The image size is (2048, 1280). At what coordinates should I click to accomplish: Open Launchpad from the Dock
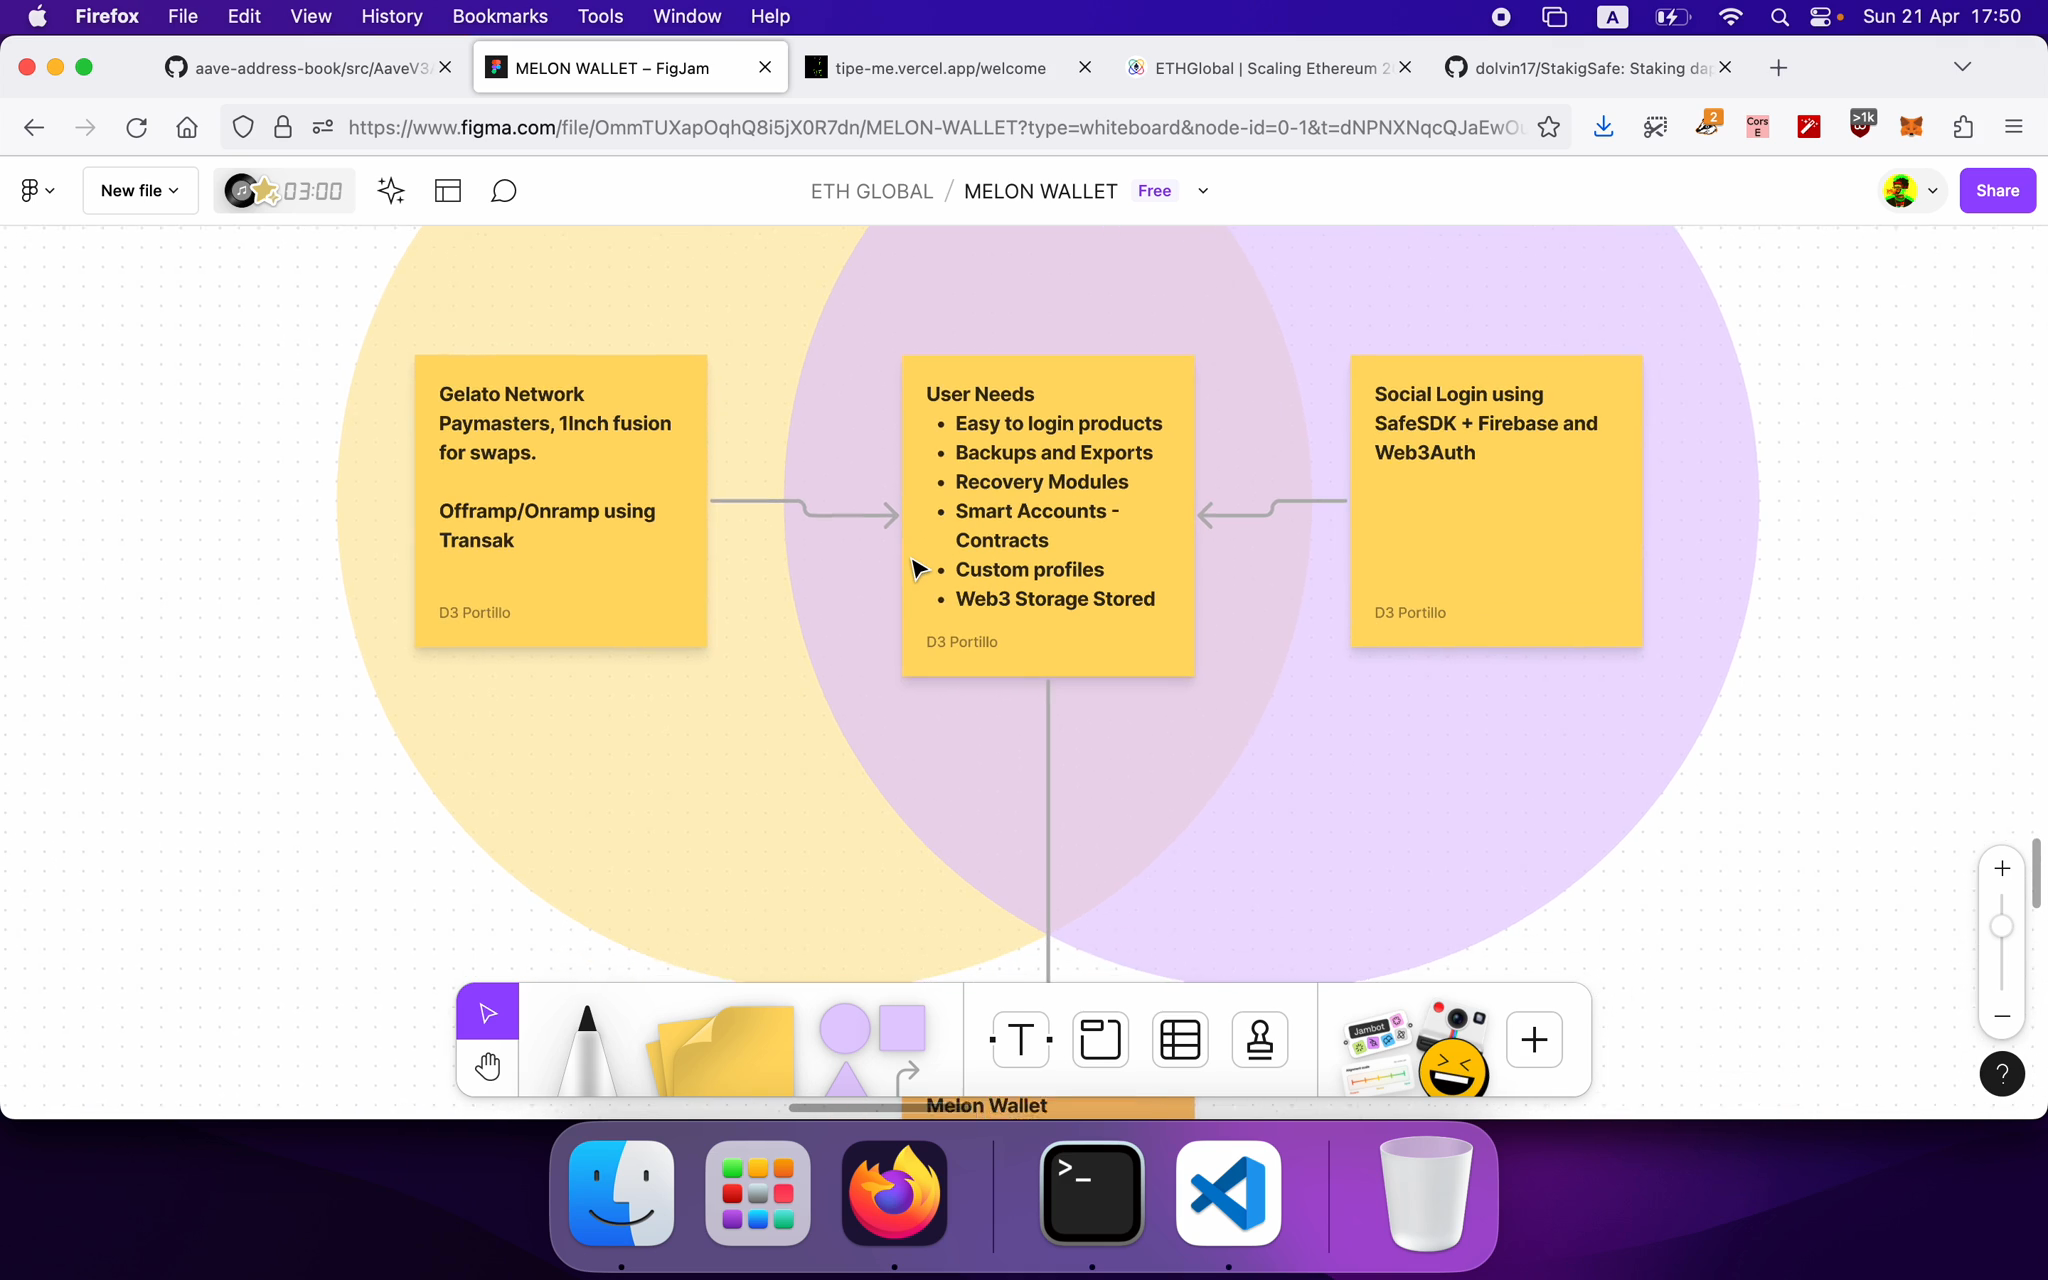pyautogui.click(x=758, y=1193)
